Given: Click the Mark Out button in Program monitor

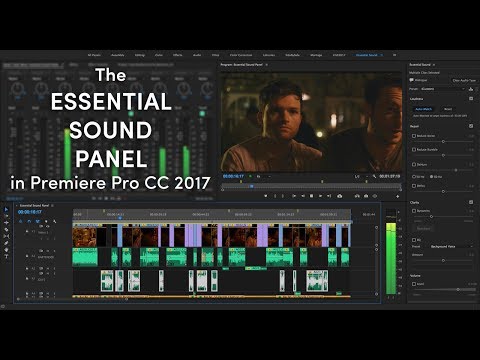Looking at the screenshot, I should click(283, 196).
